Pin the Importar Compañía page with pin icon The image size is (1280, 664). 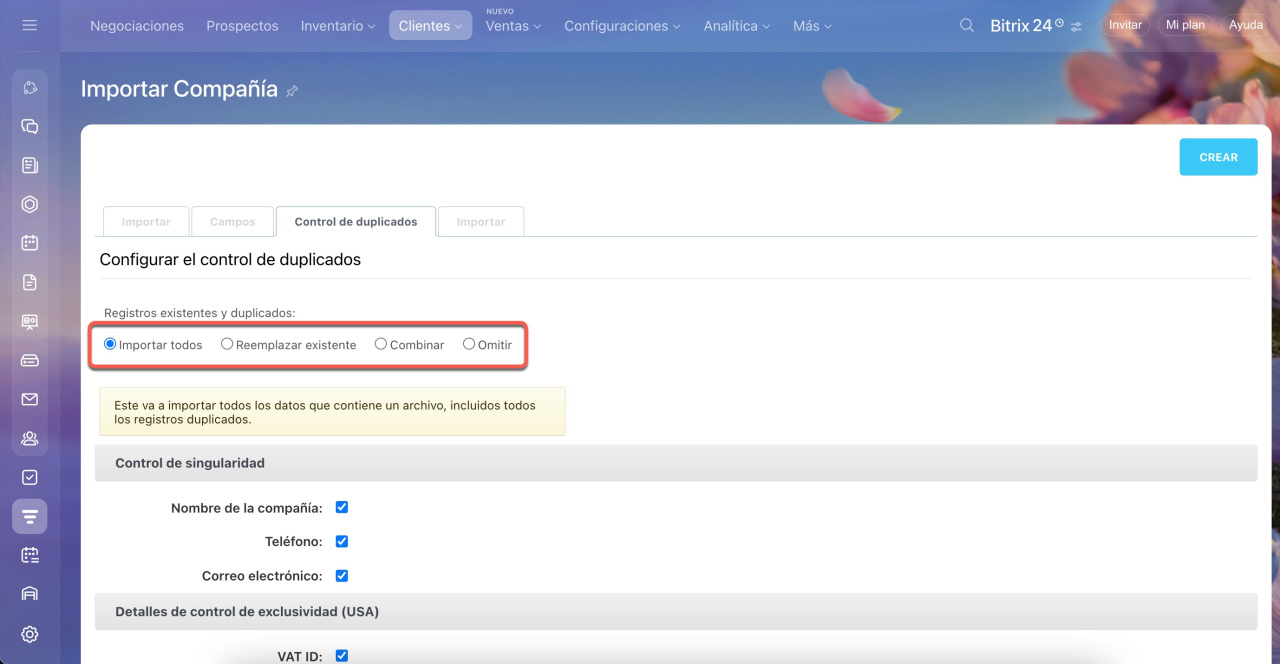(292, 91)
